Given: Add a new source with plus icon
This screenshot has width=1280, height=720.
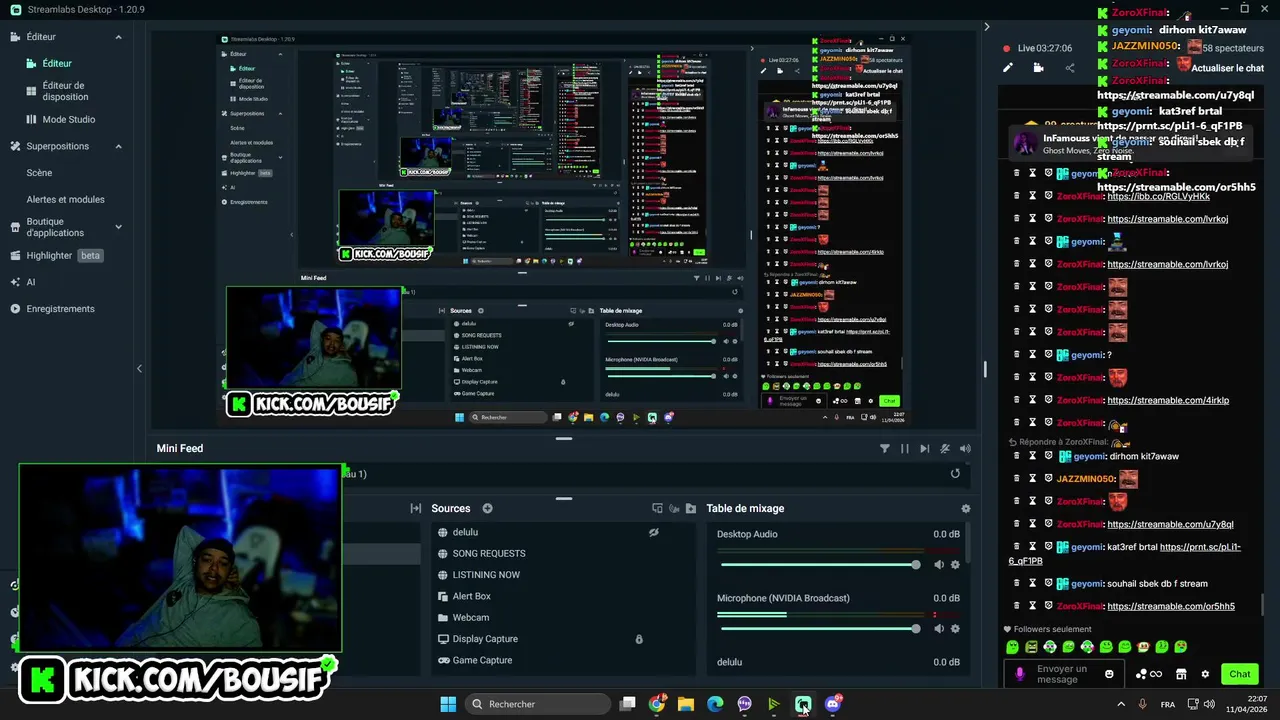Looking at the screenshot, I should [x=487, y=508].
